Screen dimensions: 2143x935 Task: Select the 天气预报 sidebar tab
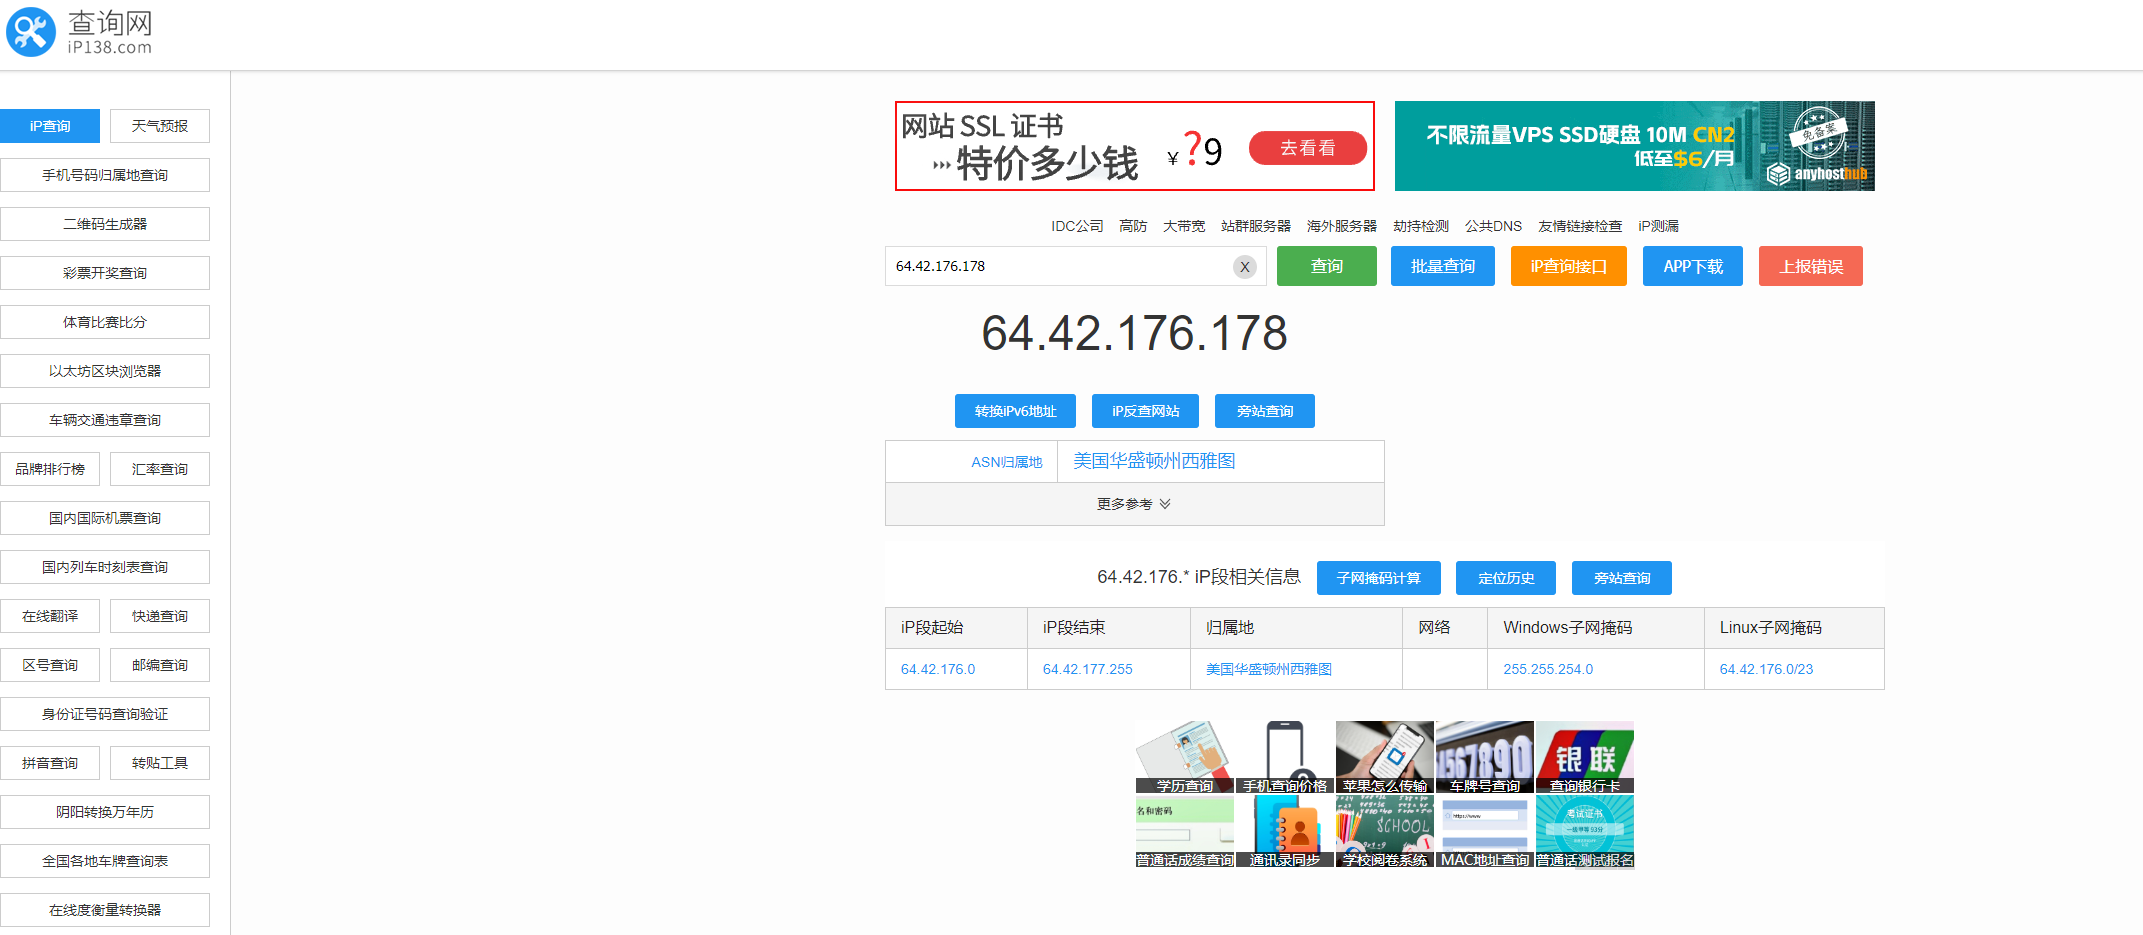point(160,126)
